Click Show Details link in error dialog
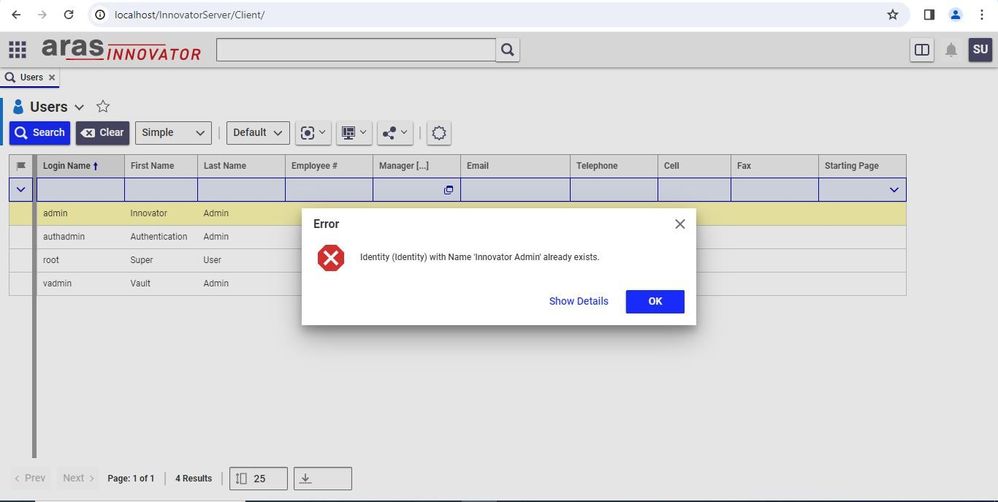 pos(578,301)
